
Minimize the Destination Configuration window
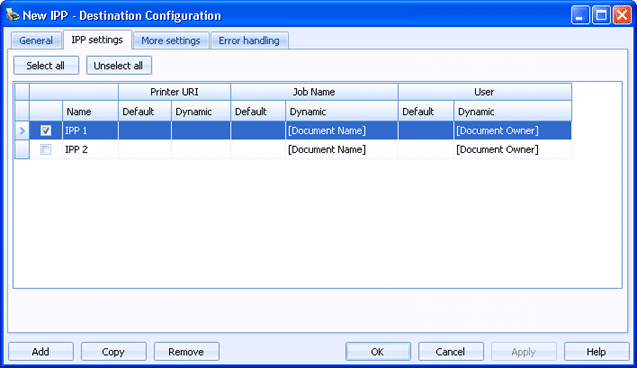580,15
